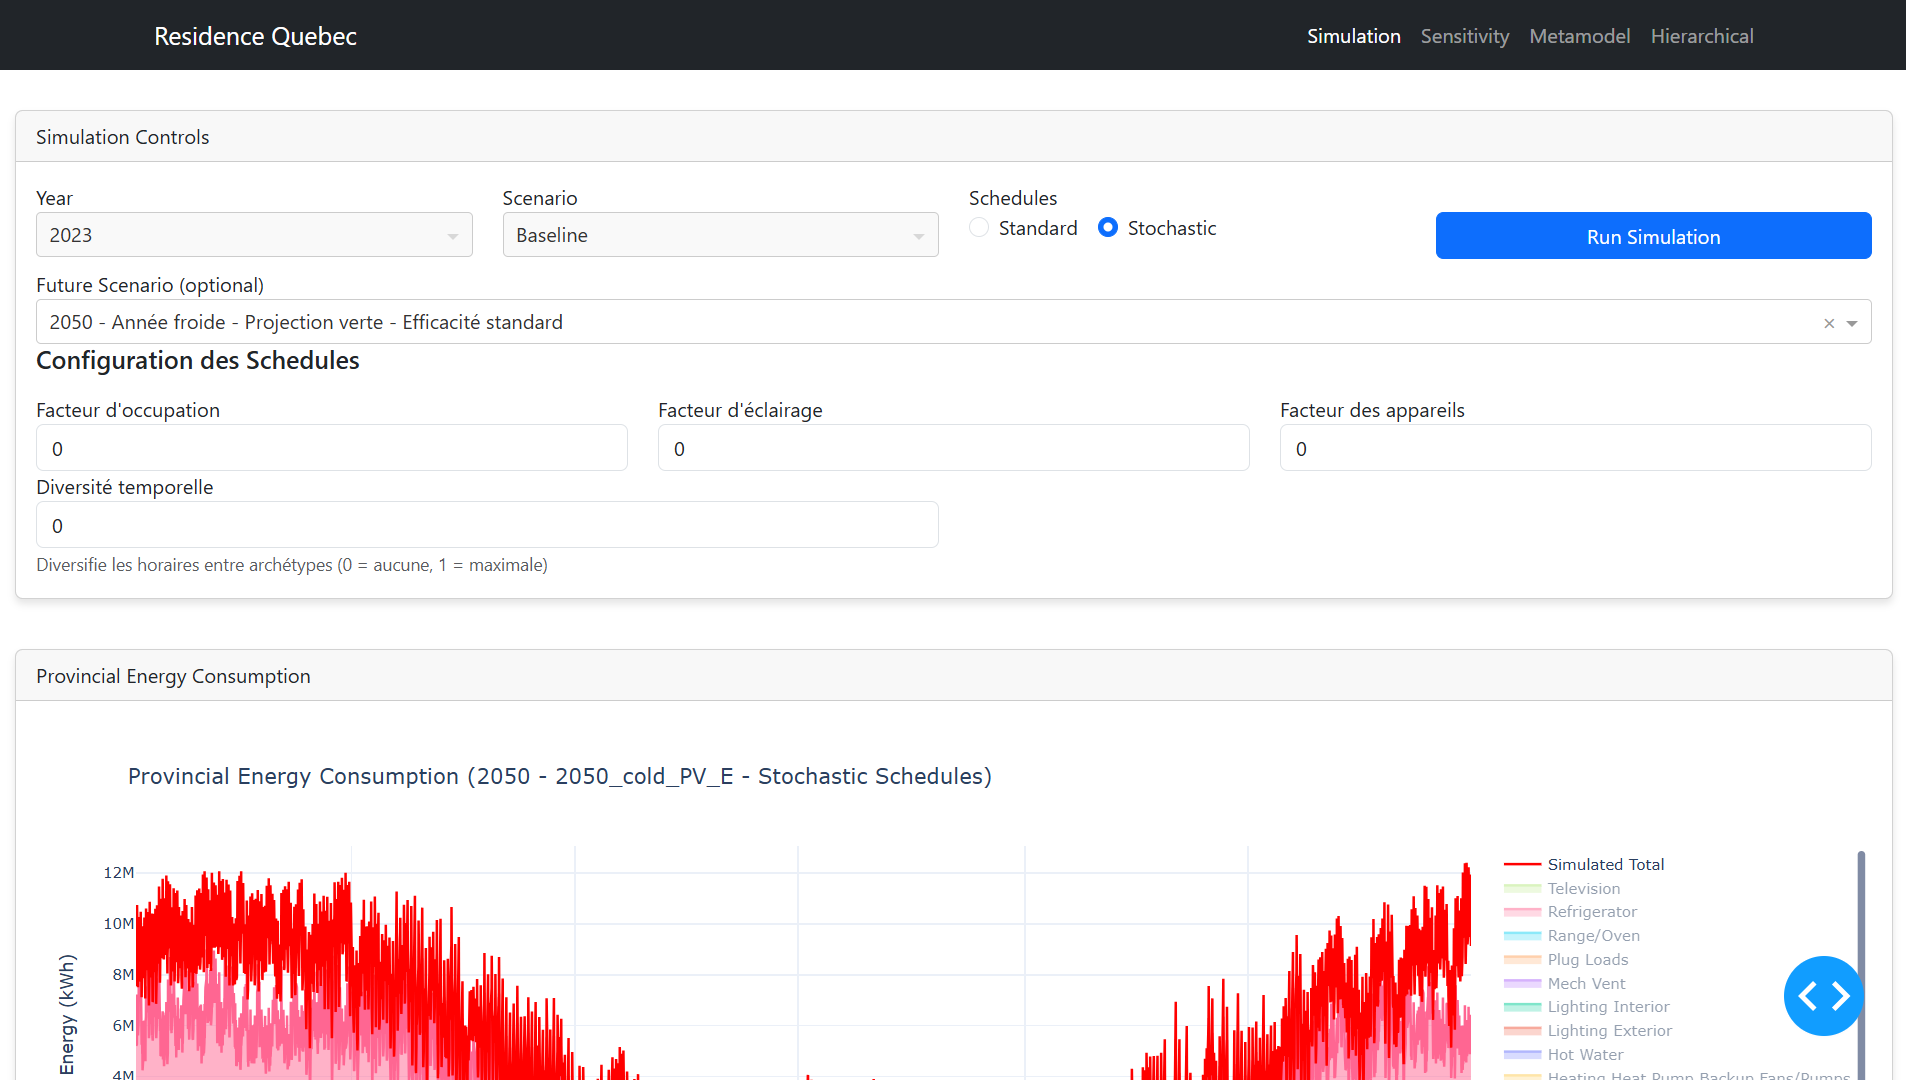The image size is (1906, 1080).
Task: Click the Provincial Energy Consumption card header
Action: (x=953, y=676)
